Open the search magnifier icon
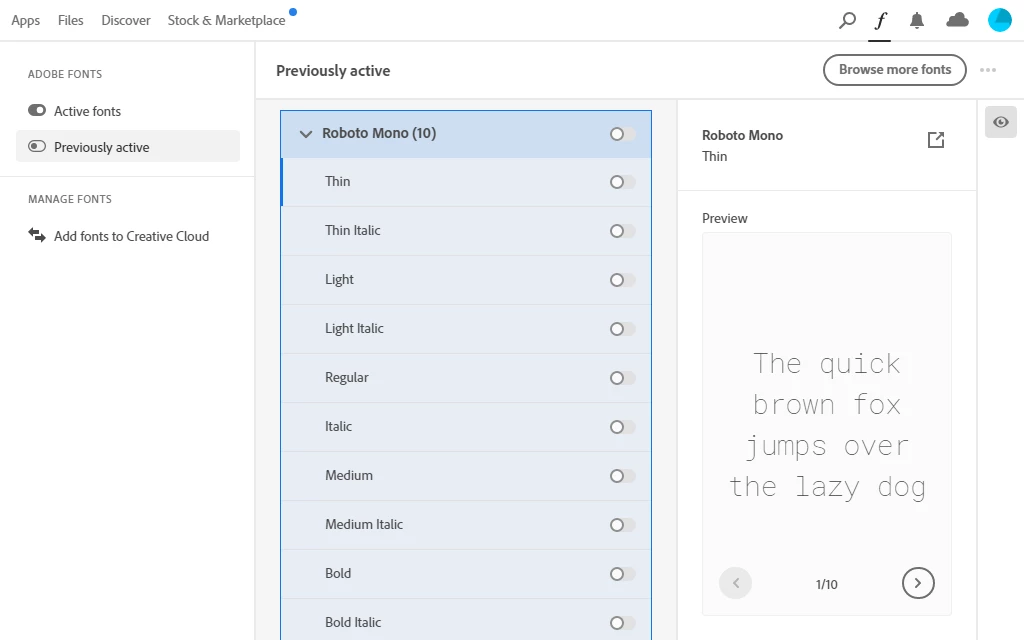 (x=847, y=20)
